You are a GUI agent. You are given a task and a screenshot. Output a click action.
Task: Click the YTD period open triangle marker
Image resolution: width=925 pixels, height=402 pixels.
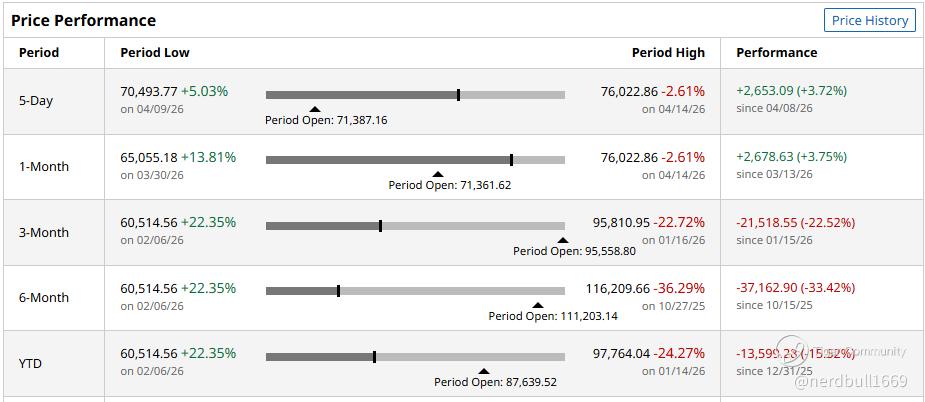tap(483, 371)
